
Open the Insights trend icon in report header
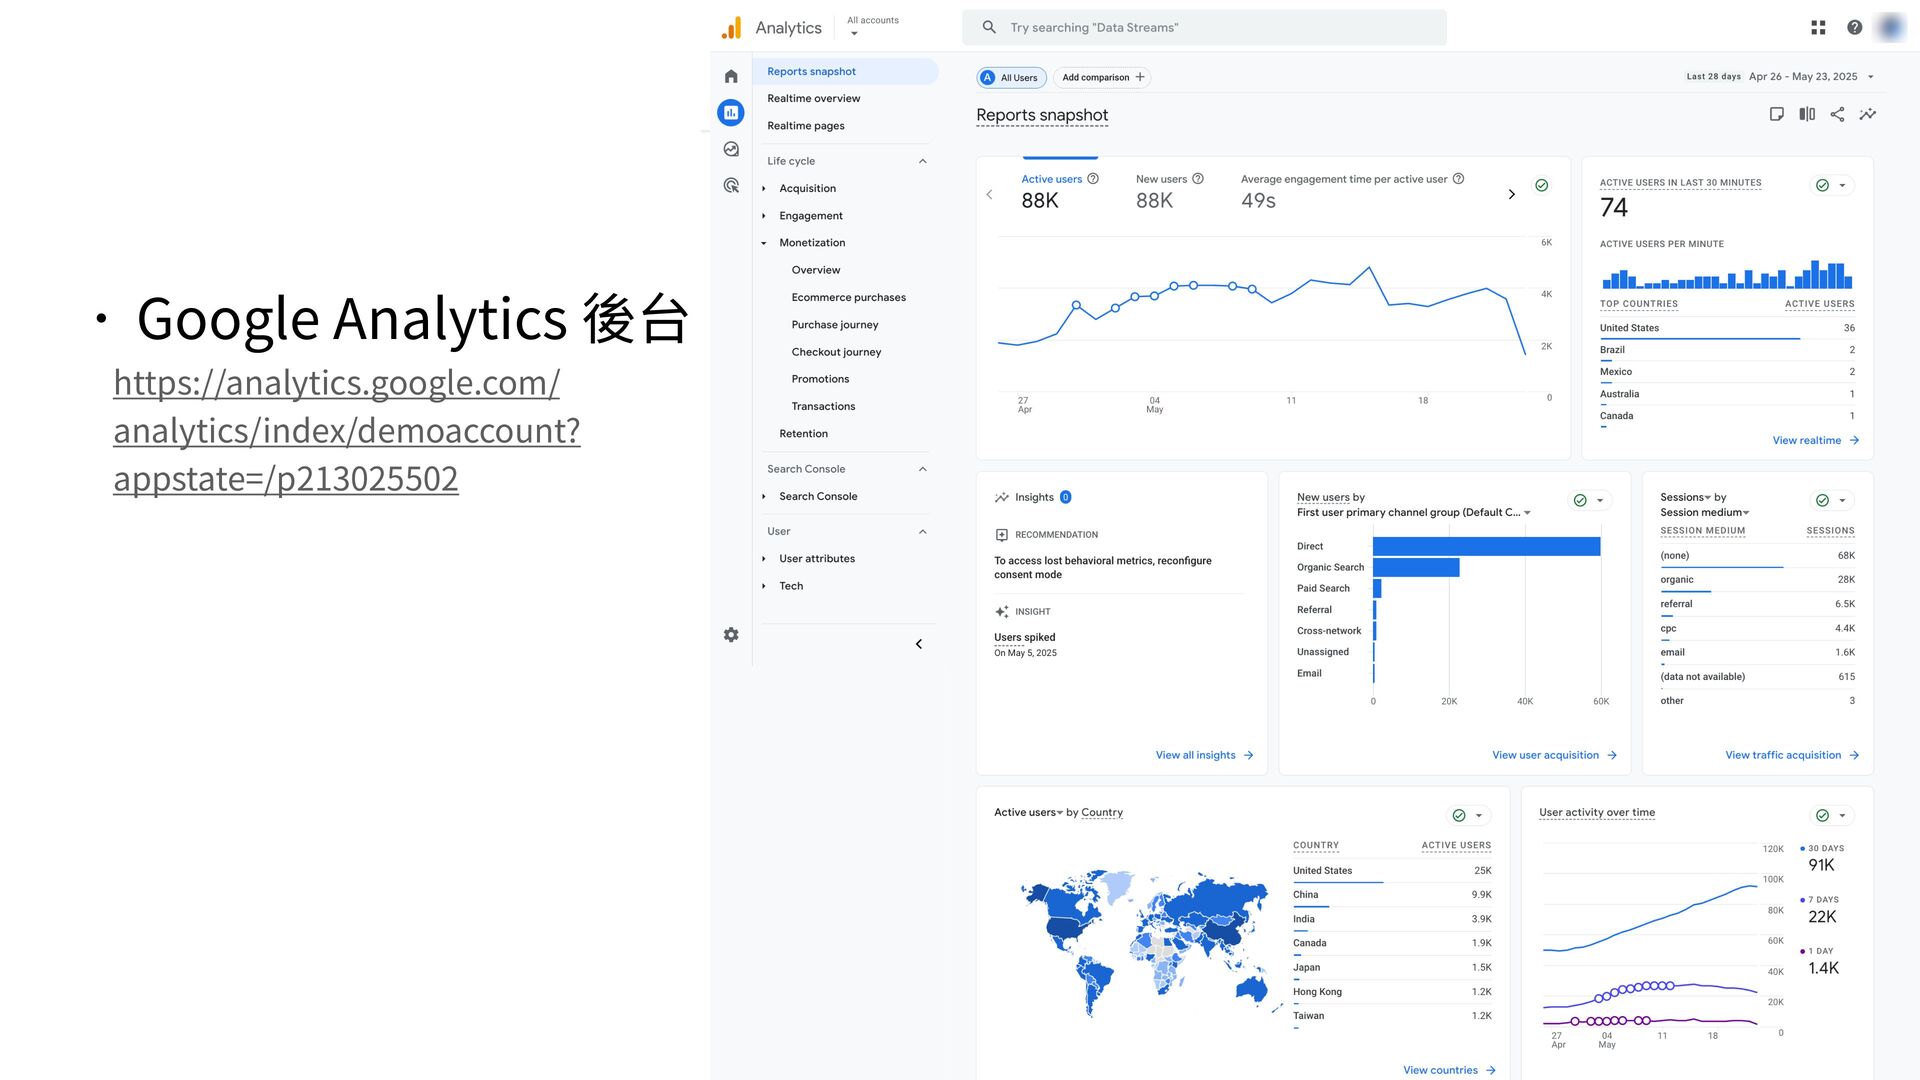(x=1867, y=115)
